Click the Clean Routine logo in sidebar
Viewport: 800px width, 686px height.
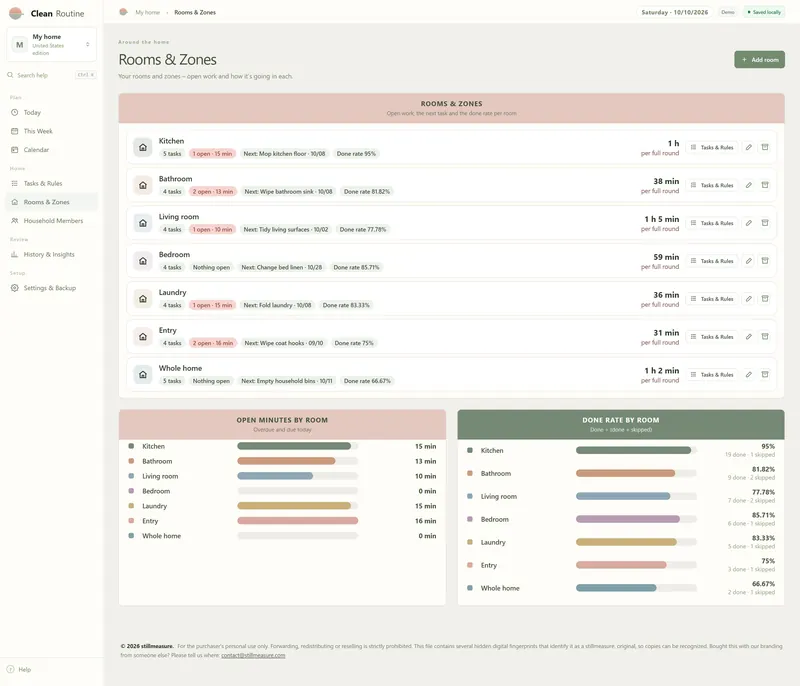(16, 13)
